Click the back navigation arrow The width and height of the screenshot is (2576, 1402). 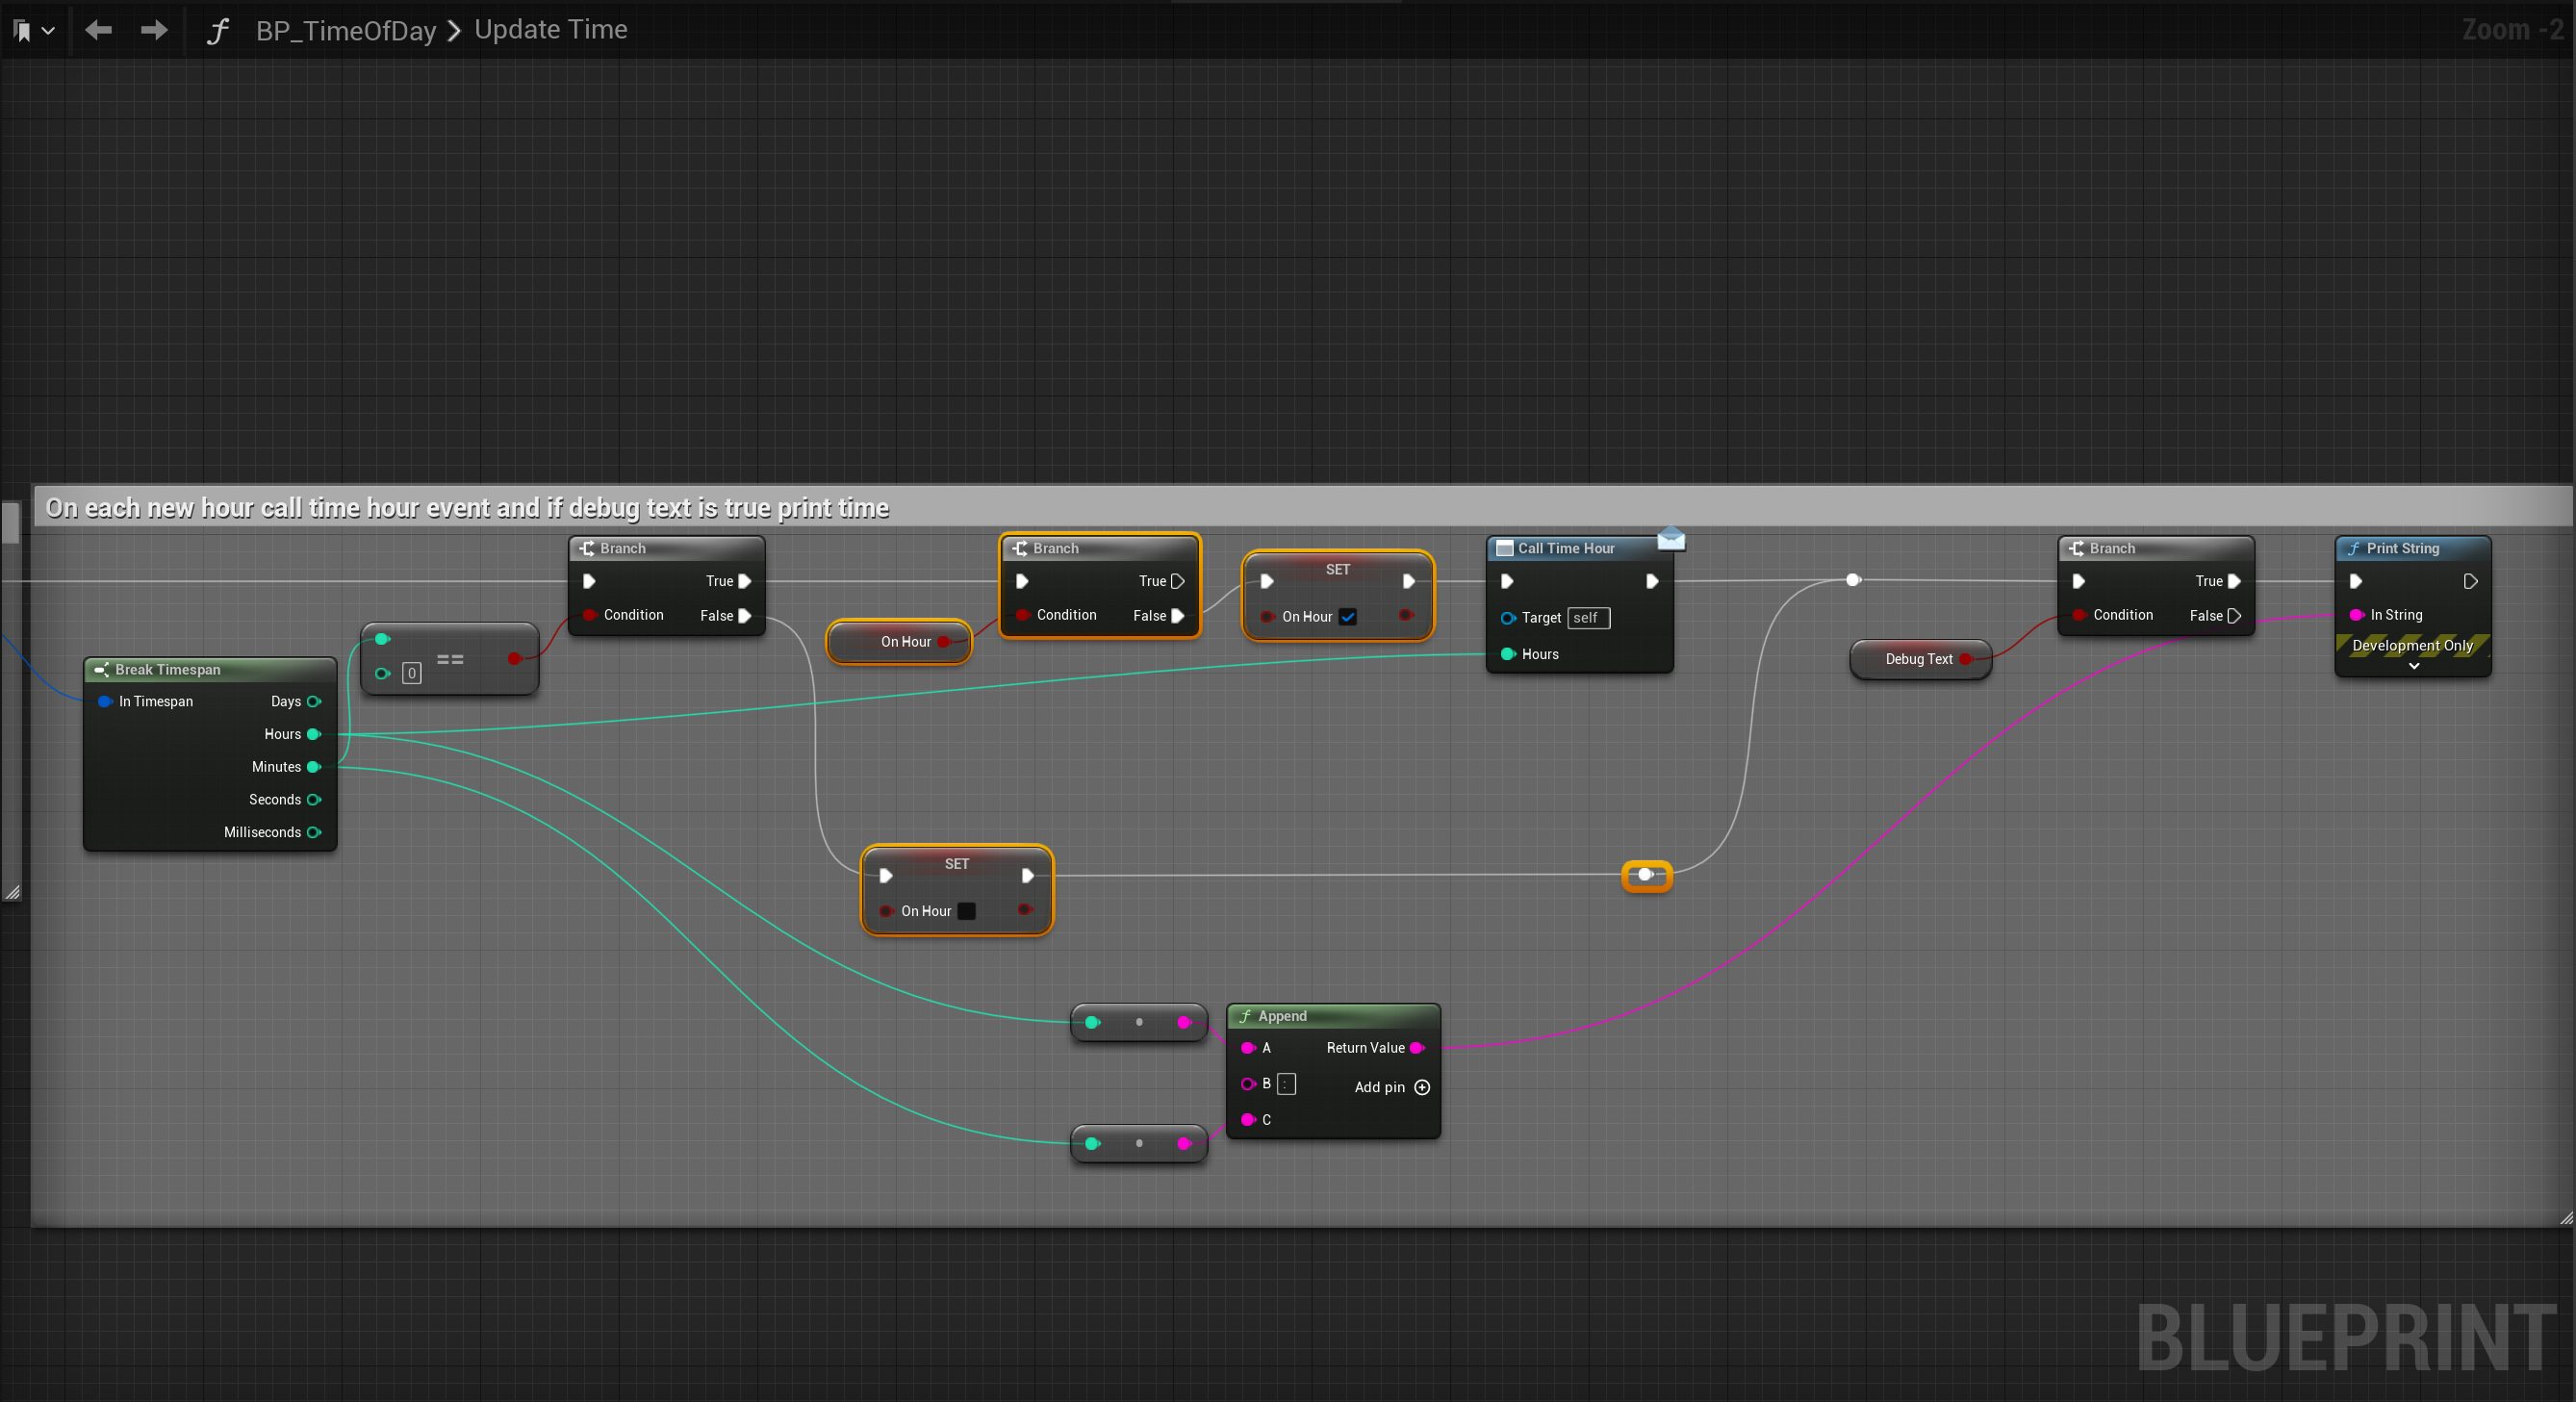tap(98, 30)
